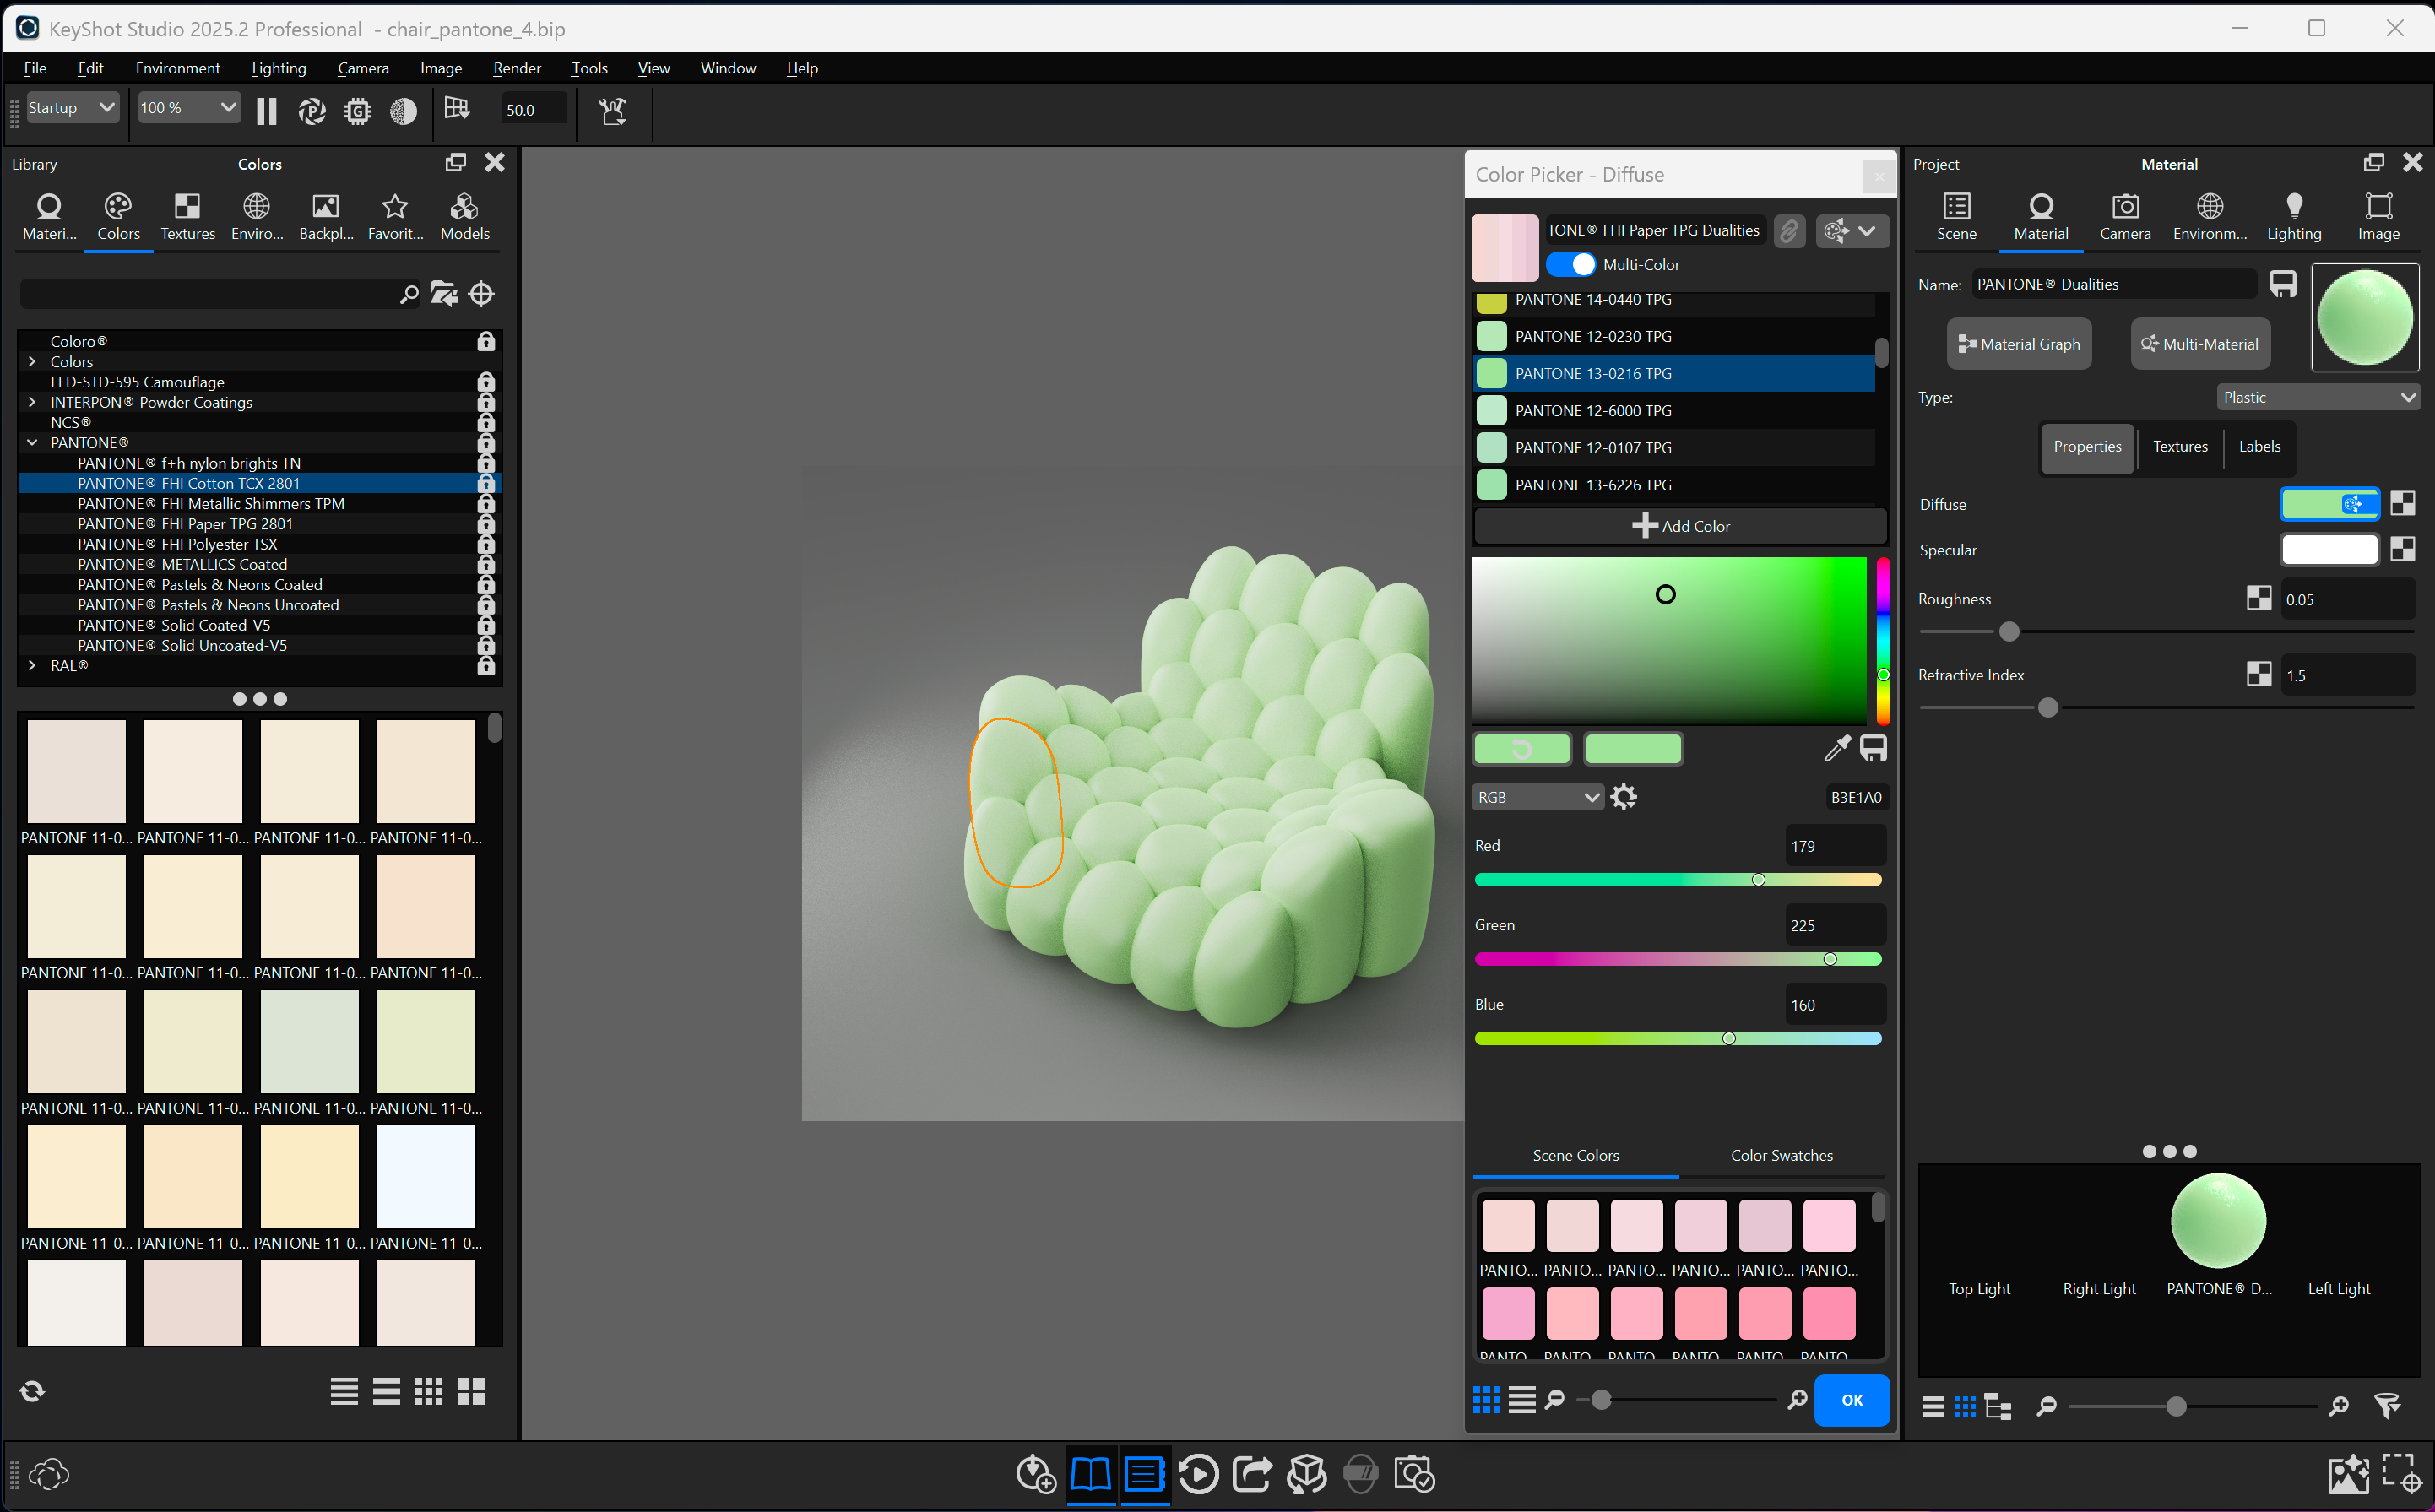Switch library to large grid view
Image resolution: width=2435 pixels, height=1512 pixels.
point(471,1391)
